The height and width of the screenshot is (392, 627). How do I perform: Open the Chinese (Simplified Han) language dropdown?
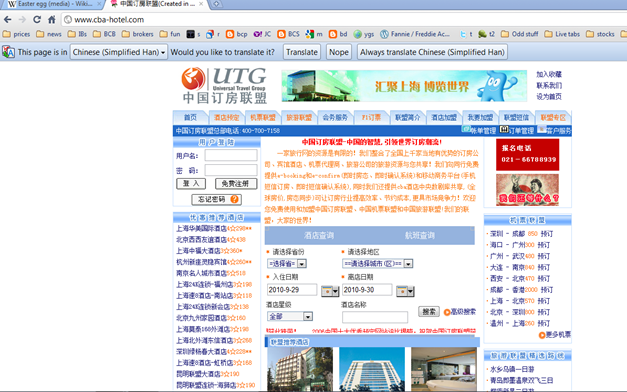119,52
